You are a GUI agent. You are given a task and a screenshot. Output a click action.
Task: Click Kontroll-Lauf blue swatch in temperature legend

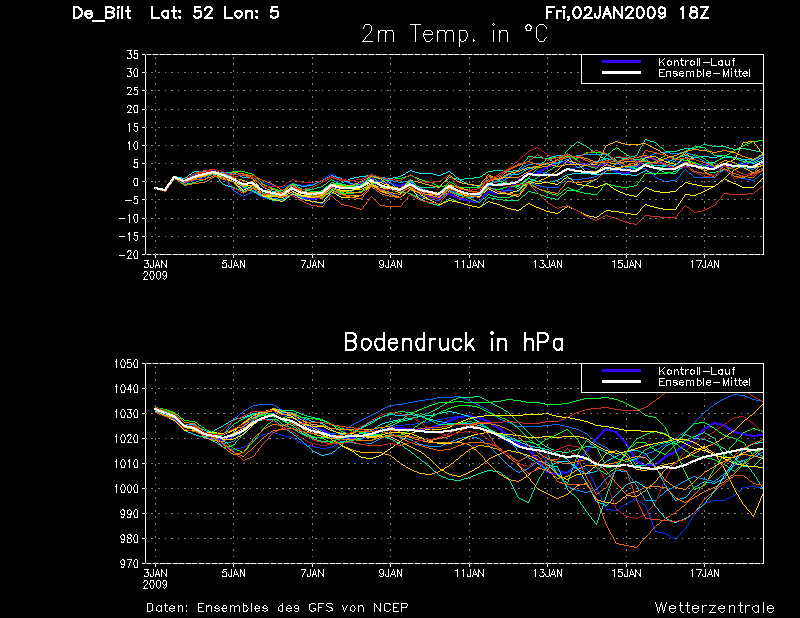pyautogui.click(x=621, y=62)
